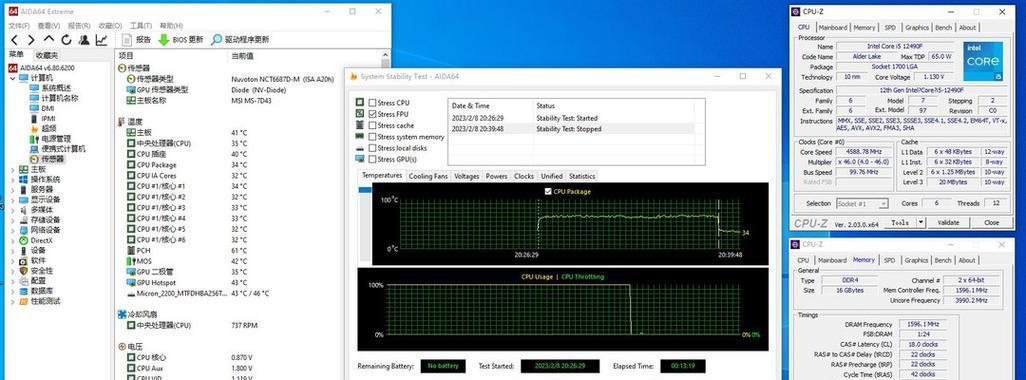Click the 性能测试 folder icon
1026x380 pixels.
click(x=24, y=302)
